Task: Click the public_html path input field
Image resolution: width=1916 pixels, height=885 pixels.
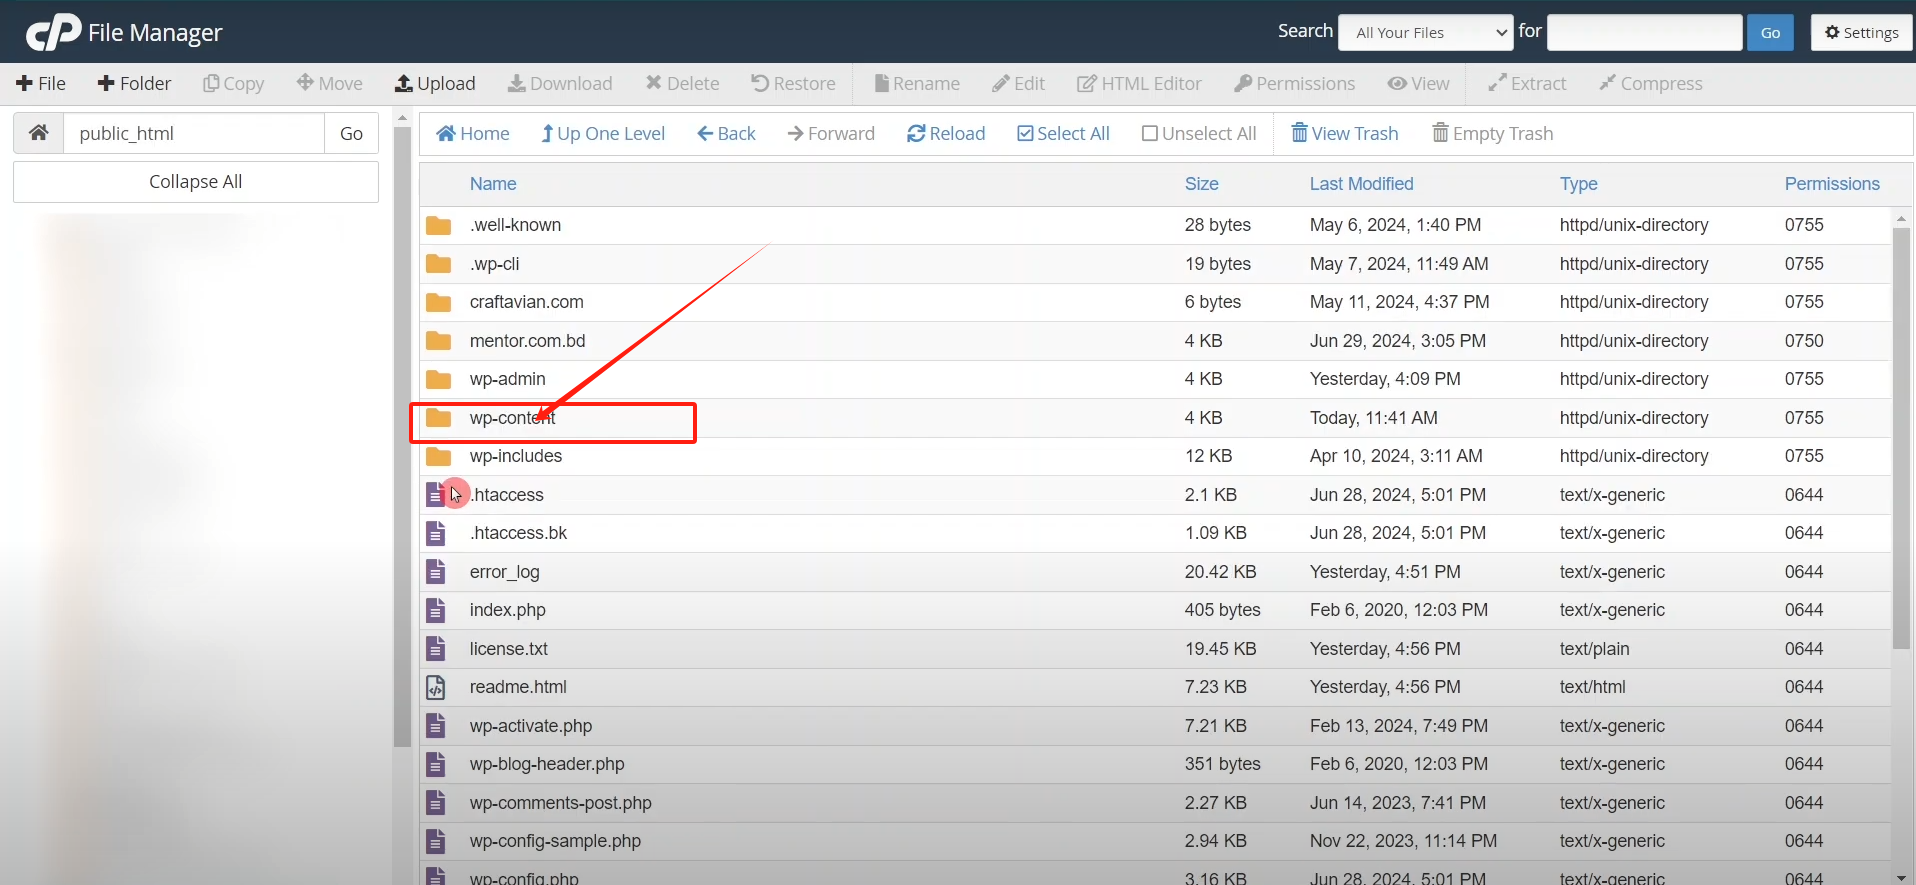Action: [194, 133]
